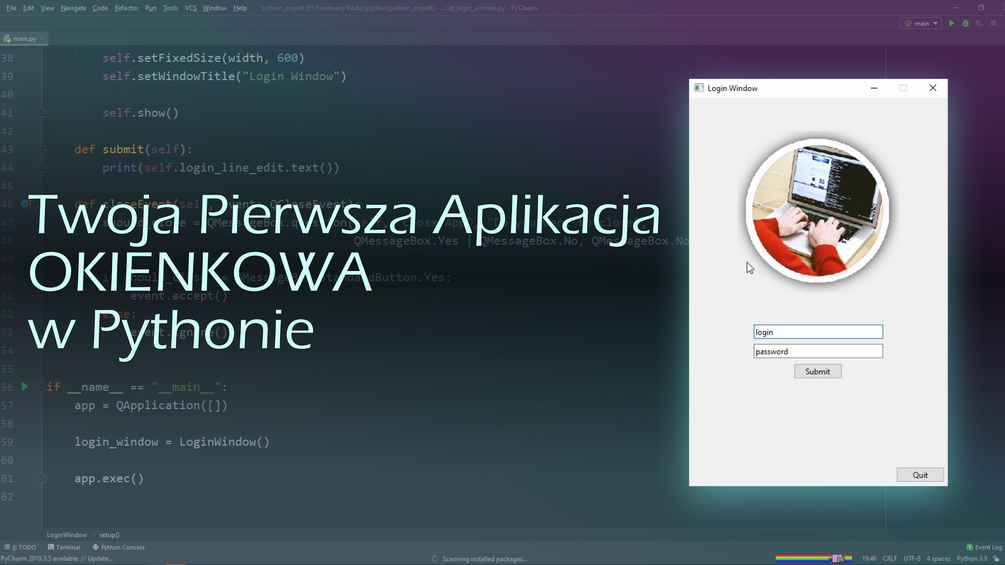The width and height of the screenshot is (1005, 565).
Task: Open the Tools menu
Action: tap(170, 8)
